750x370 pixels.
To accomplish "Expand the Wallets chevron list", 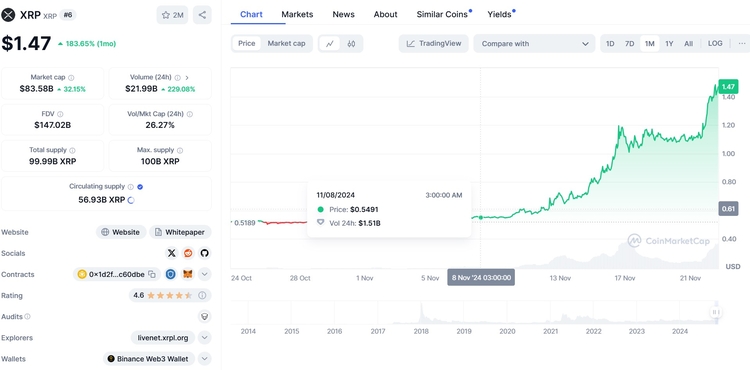I will click(x=205, y=359).
